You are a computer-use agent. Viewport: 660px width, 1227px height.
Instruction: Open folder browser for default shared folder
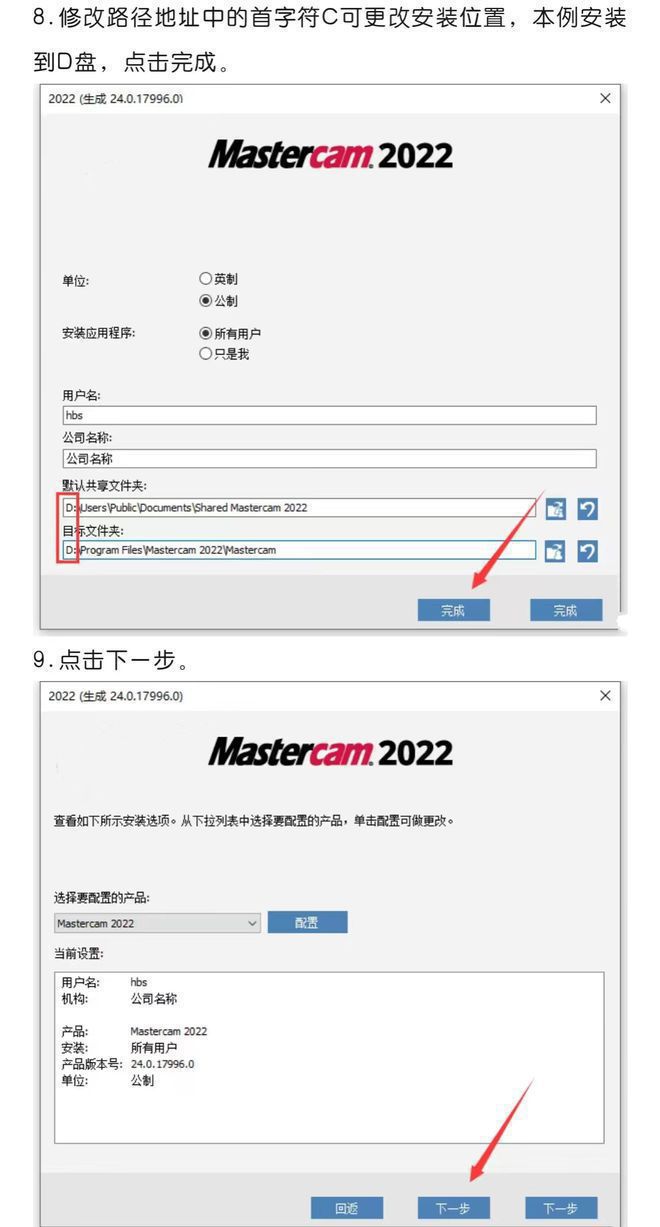click(x=554, y=509)
